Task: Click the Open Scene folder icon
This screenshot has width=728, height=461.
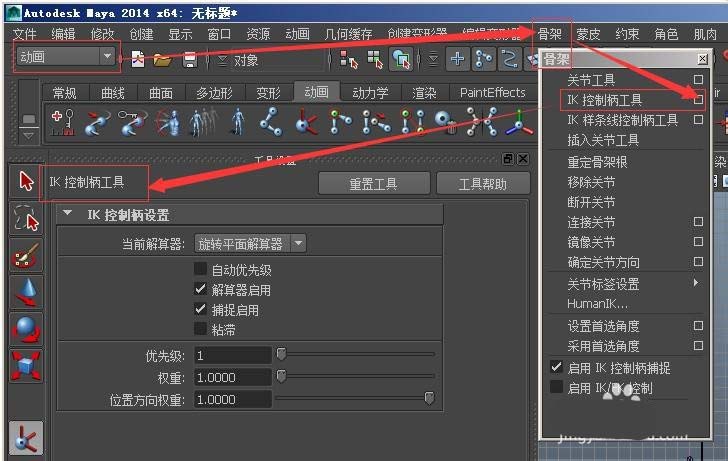Action: coord(162,59)
